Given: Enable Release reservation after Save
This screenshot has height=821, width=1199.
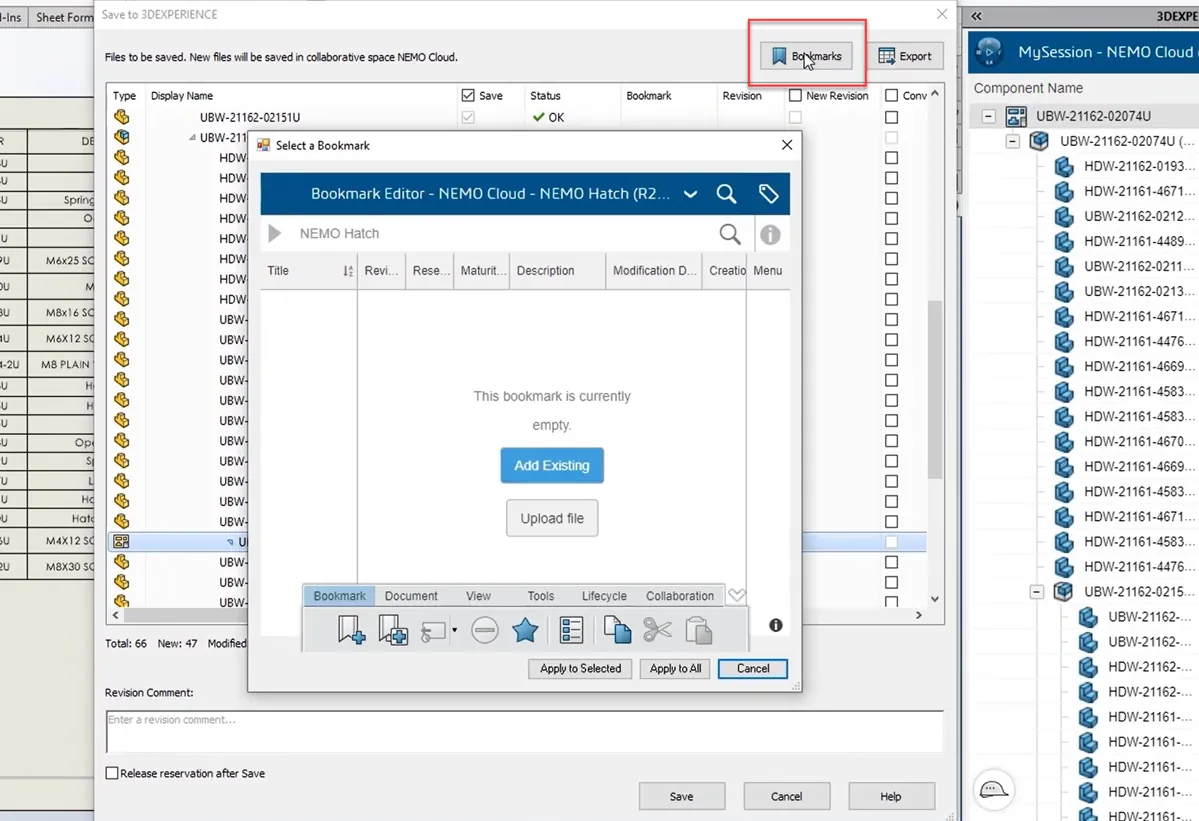Looking at the screenshot, I should [x=112, y=773].
